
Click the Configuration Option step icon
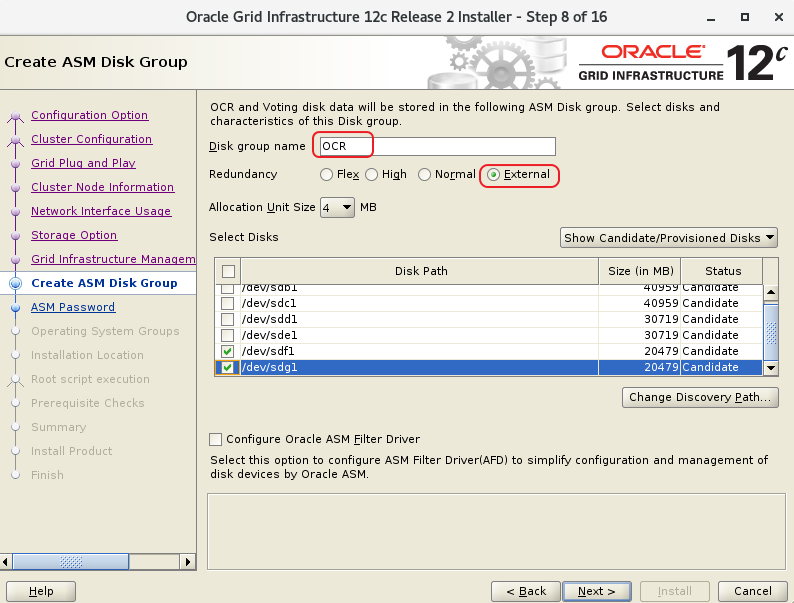point(14,116)
